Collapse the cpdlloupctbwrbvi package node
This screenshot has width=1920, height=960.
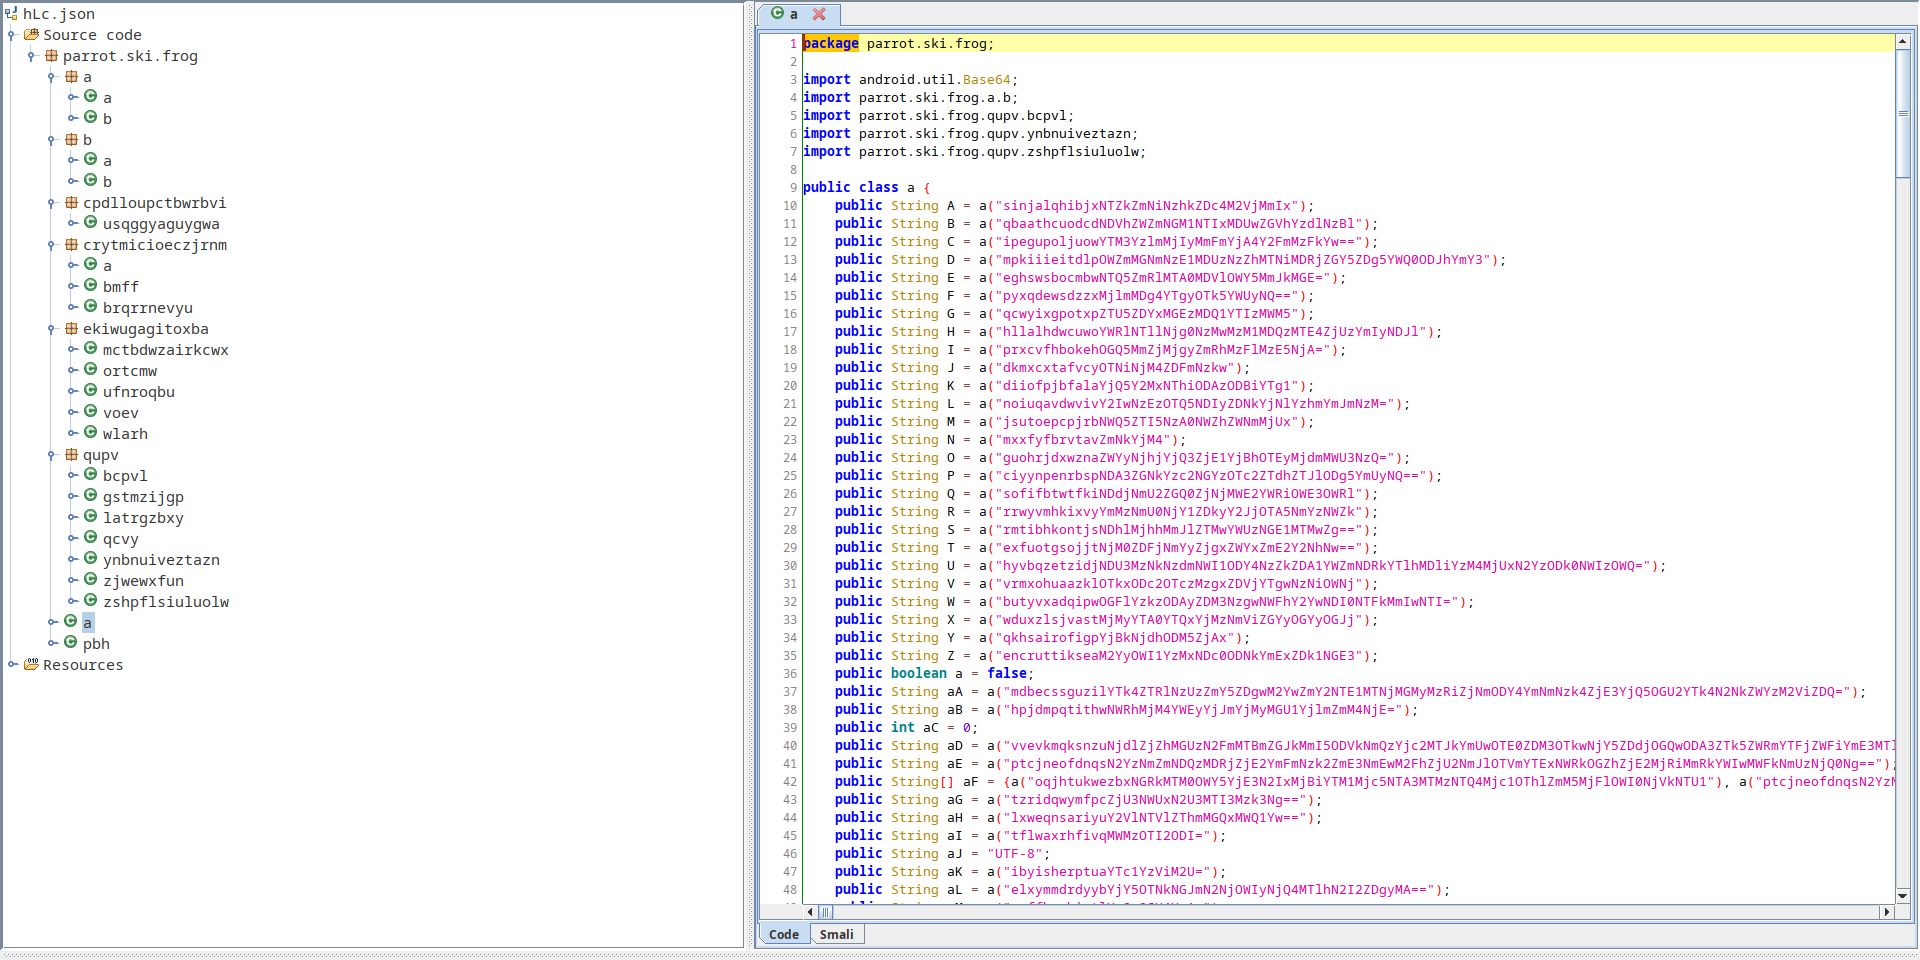click(52, 203)
